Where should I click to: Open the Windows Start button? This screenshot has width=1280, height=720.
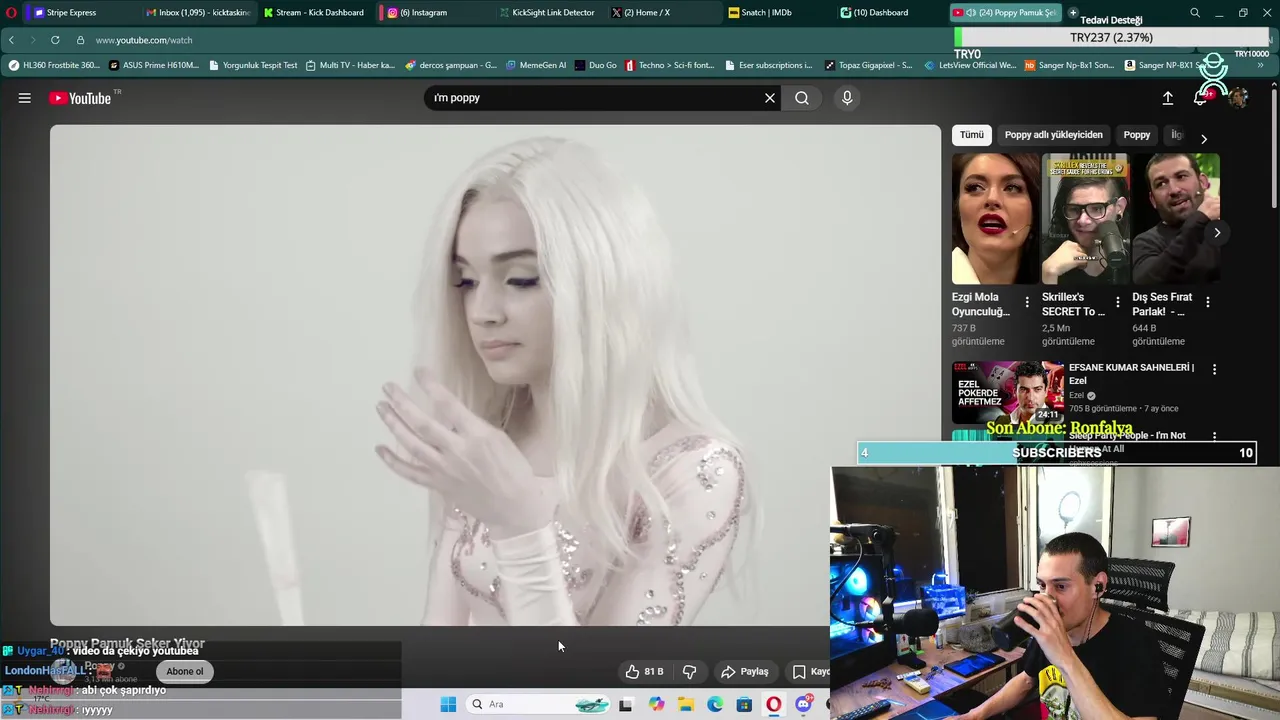tap(448, 704)
